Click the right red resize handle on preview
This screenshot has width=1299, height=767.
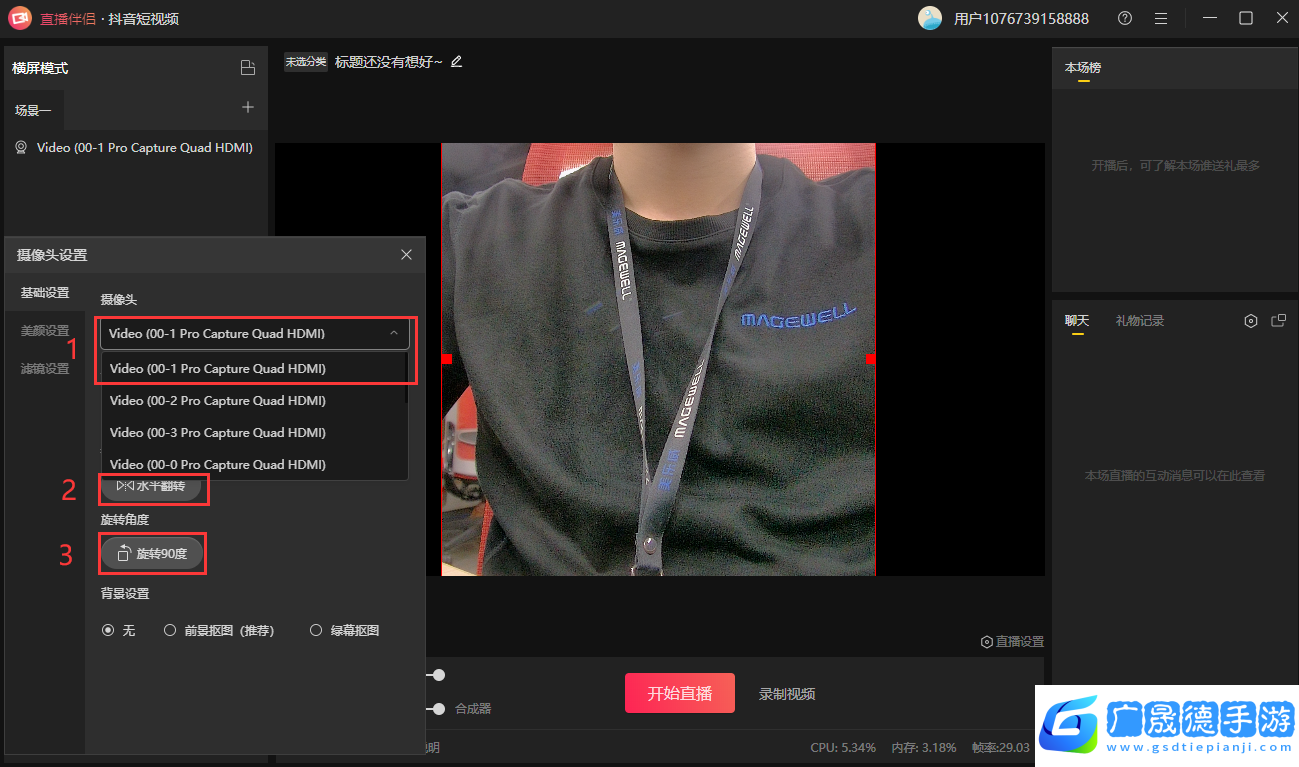[871, 358]
